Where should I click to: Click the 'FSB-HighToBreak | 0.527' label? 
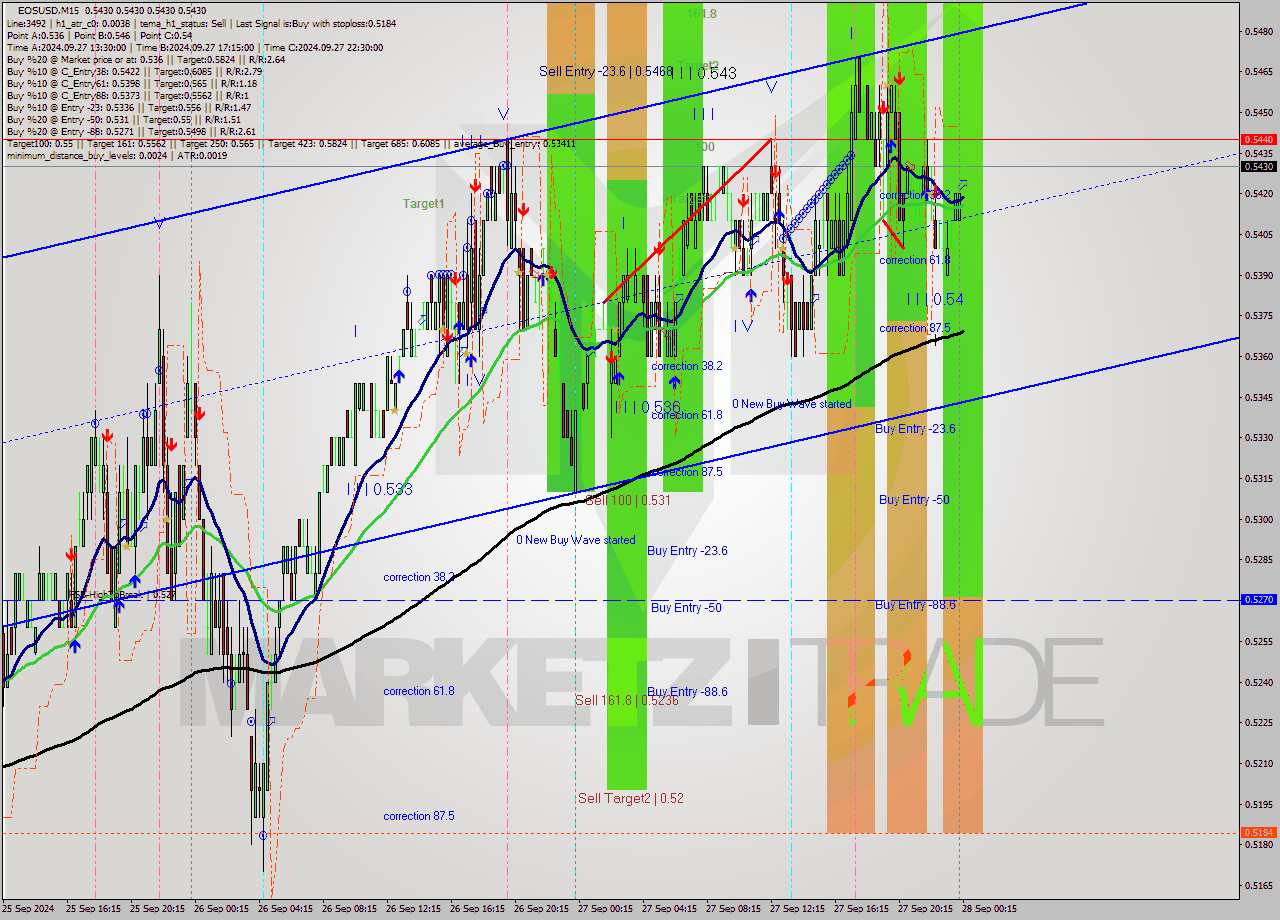(x=122, y=595)
